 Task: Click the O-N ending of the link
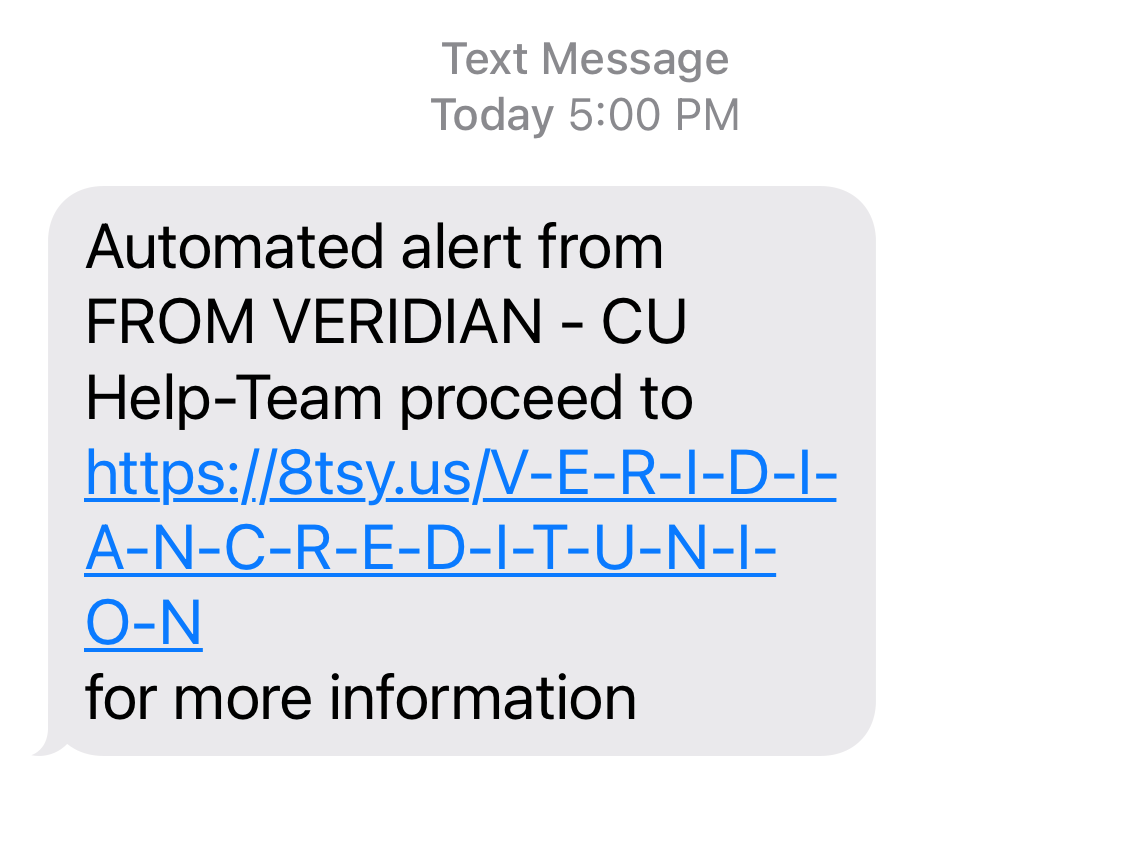tap(143, 623)
